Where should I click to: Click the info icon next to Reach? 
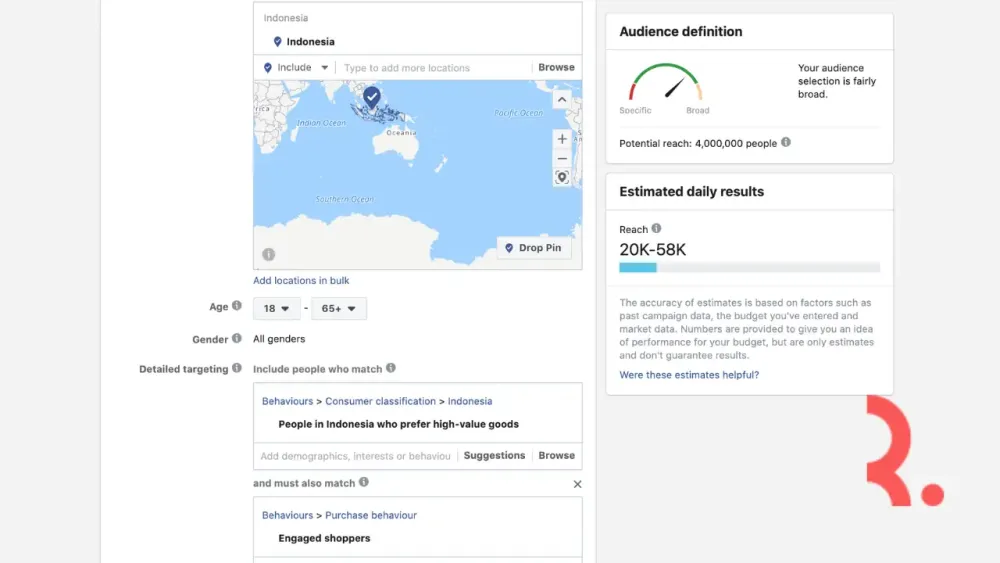pyautogui.click(x=656, y=228)
